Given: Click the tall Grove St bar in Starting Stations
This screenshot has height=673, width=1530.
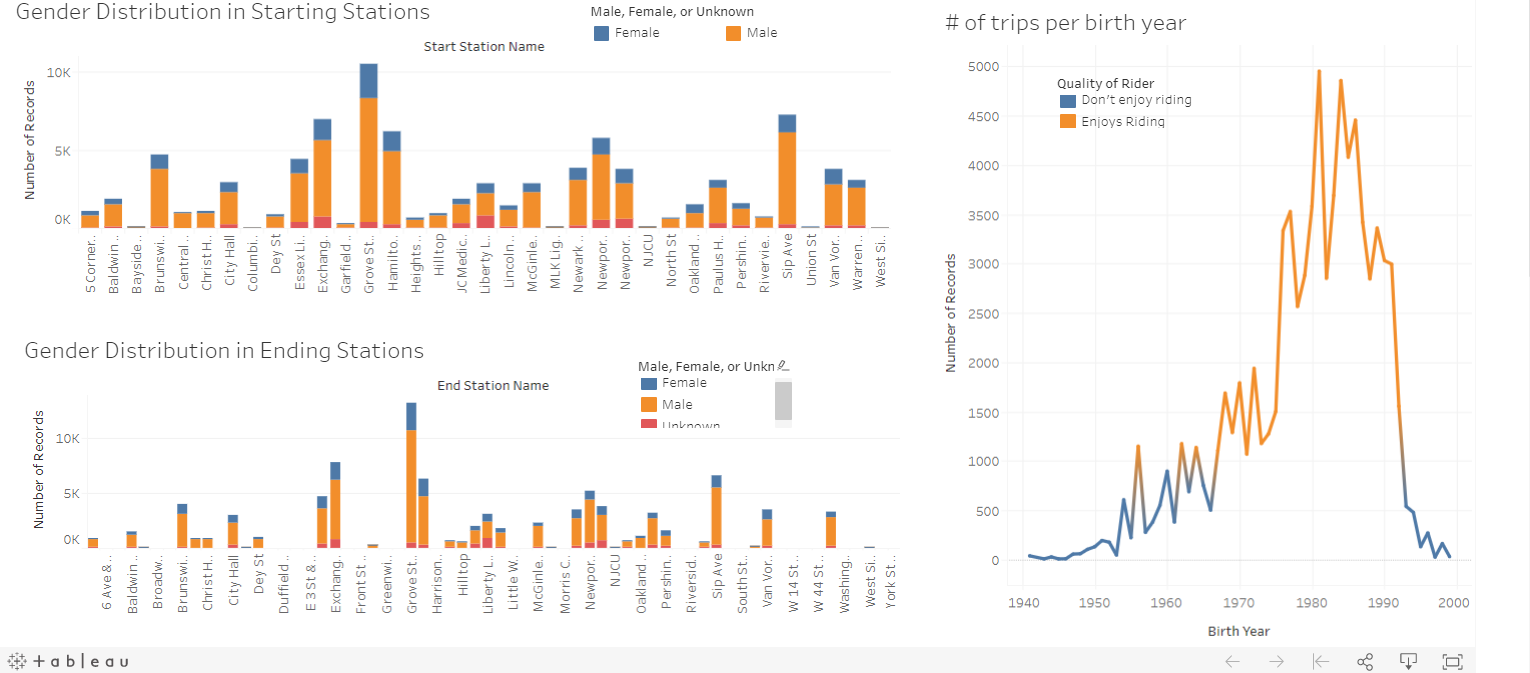Looking at the screenshot, I should click(369, 146).
